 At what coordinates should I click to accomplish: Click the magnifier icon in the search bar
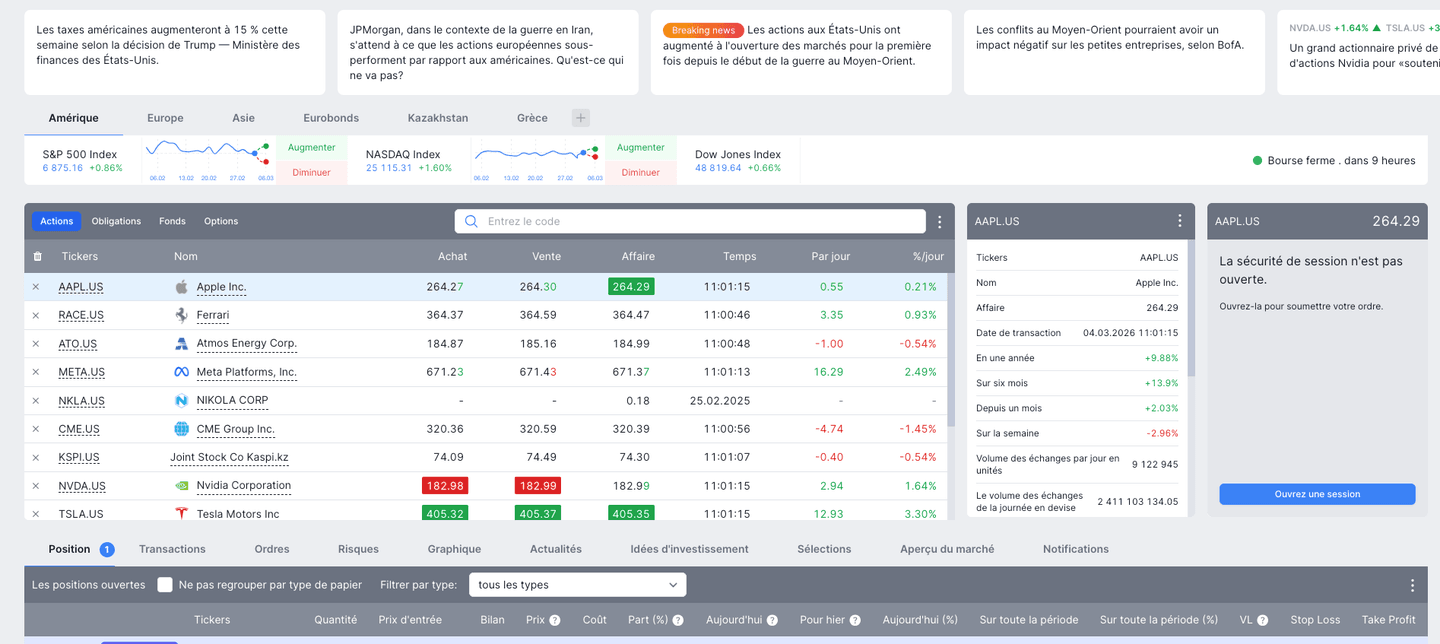pyautogui.click(x=470, y=221)
